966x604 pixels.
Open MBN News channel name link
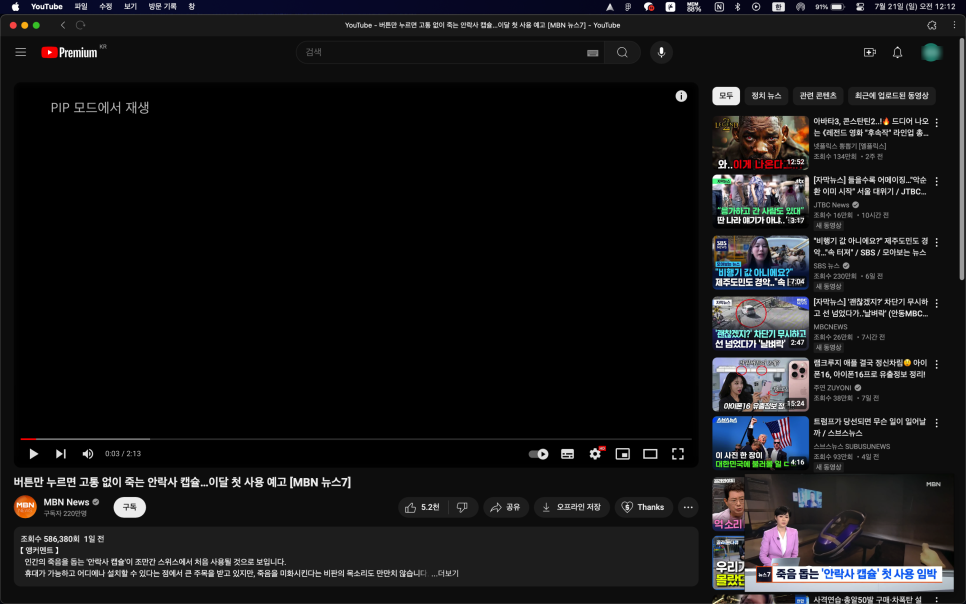[x=67, y=502]
